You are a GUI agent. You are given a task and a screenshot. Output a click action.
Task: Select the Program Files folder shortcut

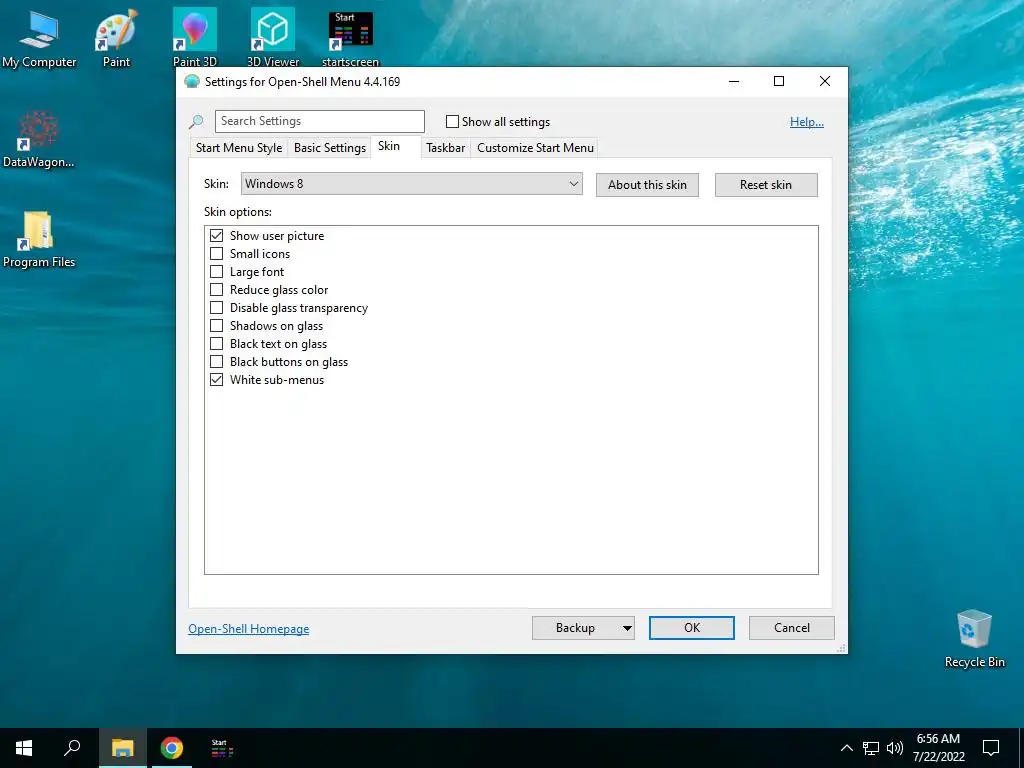pyautogui.click(x=39, y=239)
